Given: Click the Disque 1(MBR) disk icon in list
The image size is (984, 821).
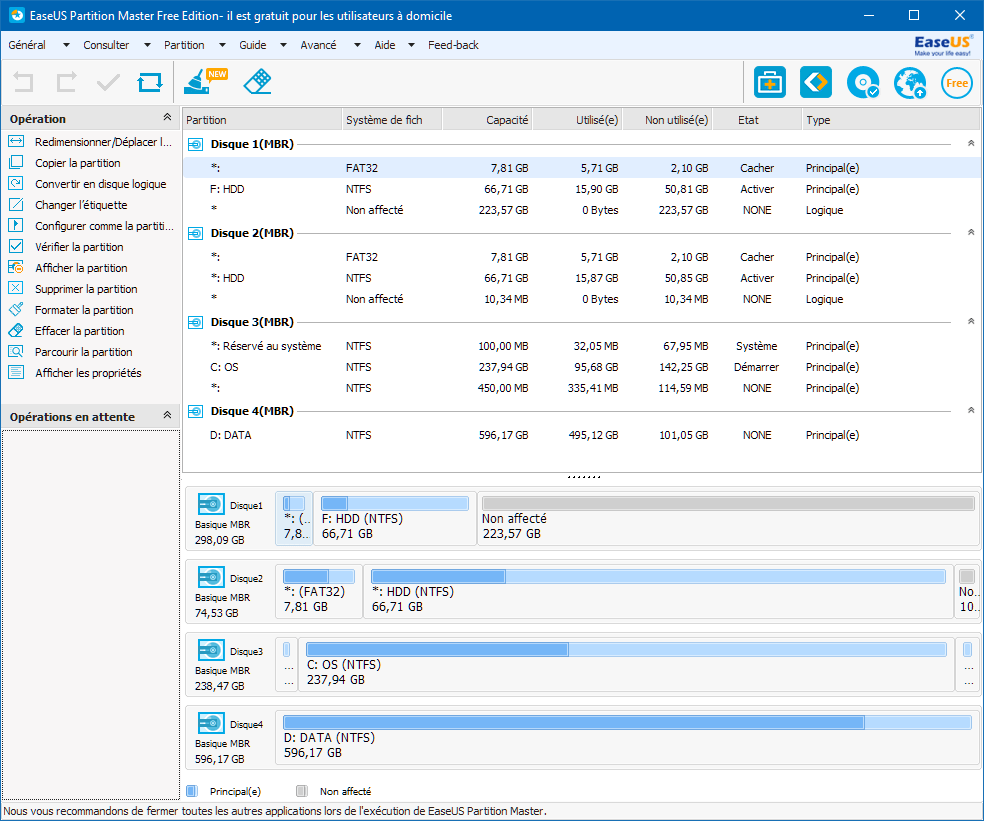Looking at the screenshot, I should pyautogui.click(x=195, y=144).
